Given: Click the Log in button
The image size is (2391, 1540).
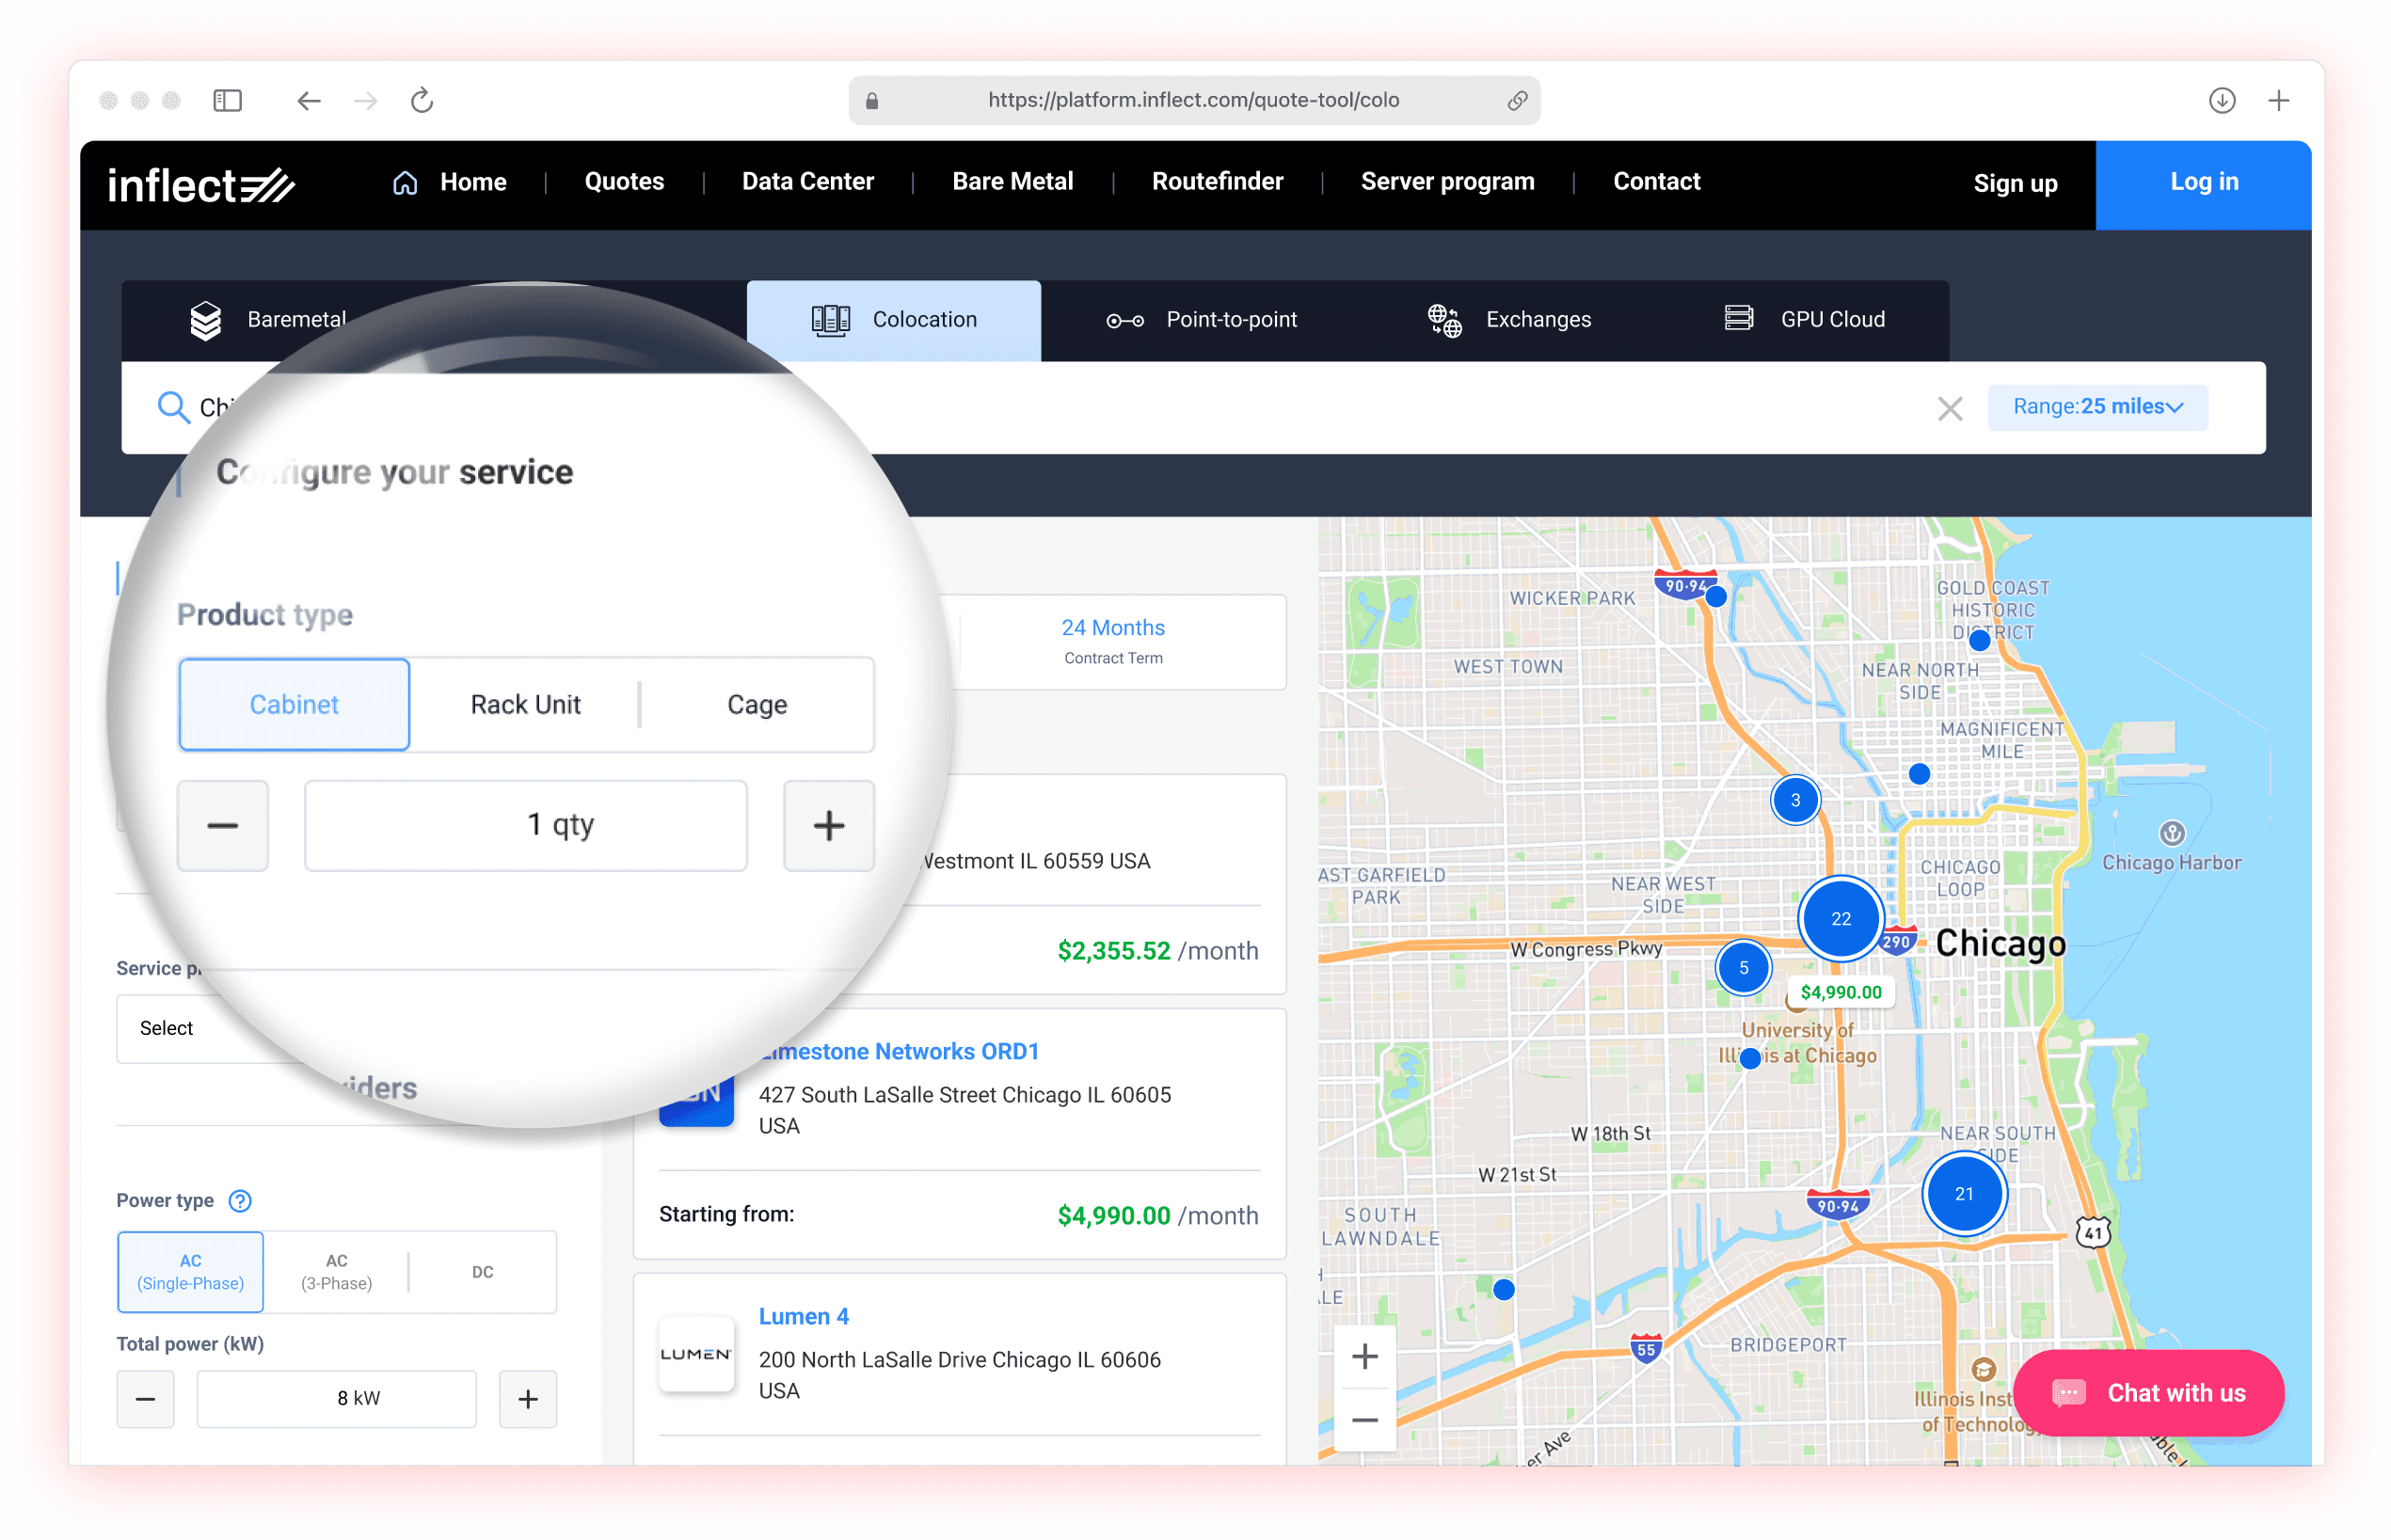Looking at the screenshot, I should (2204, 185).
